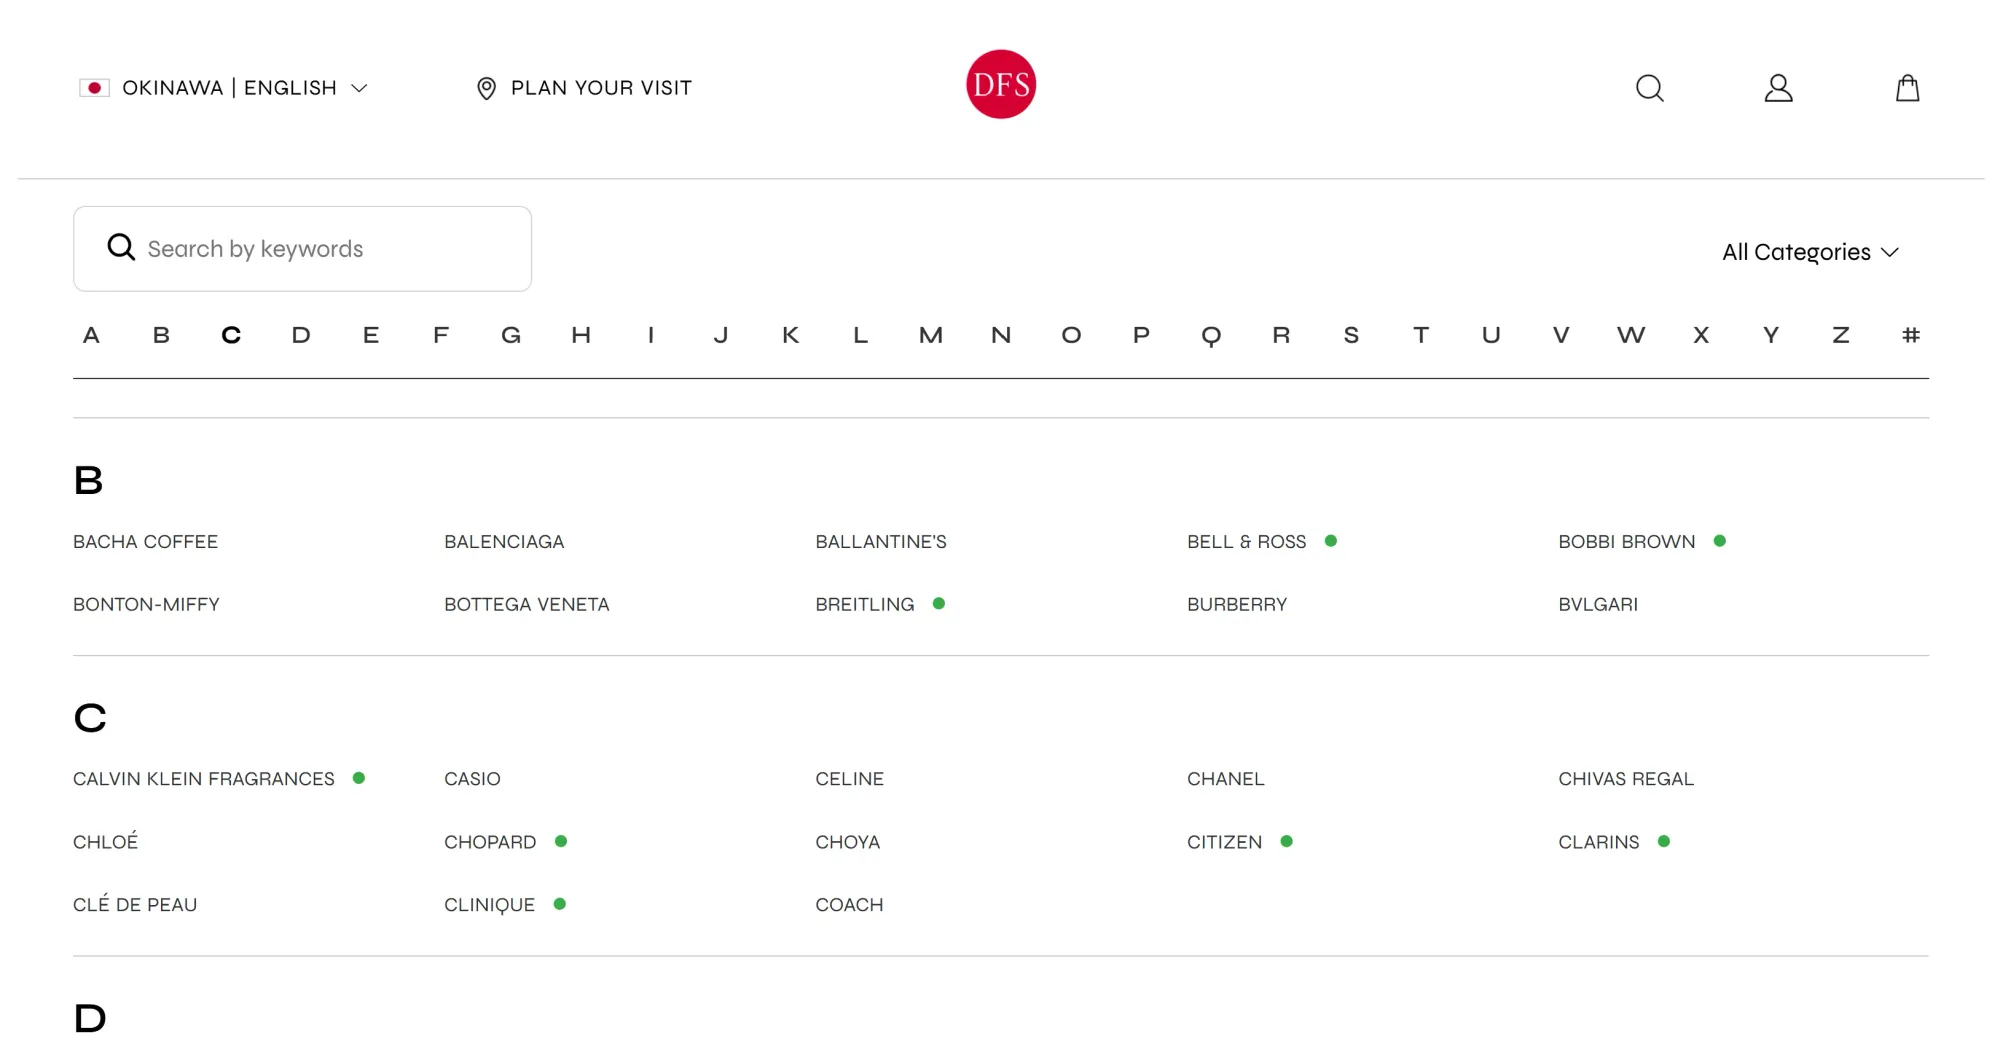Select letter C in alphabet bar
This screenshot has height=1058, width=2000.
231,335
